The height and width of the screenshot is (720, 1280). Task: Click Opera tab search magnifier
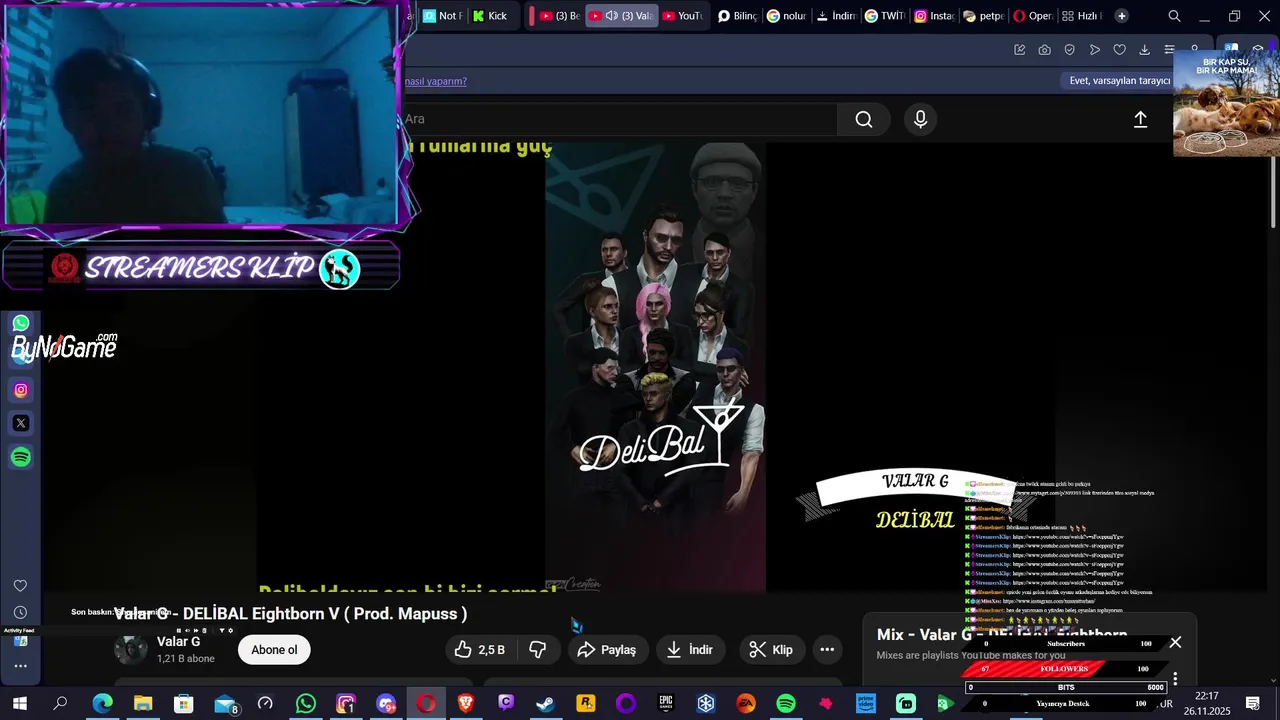[x=1174, y=16]
